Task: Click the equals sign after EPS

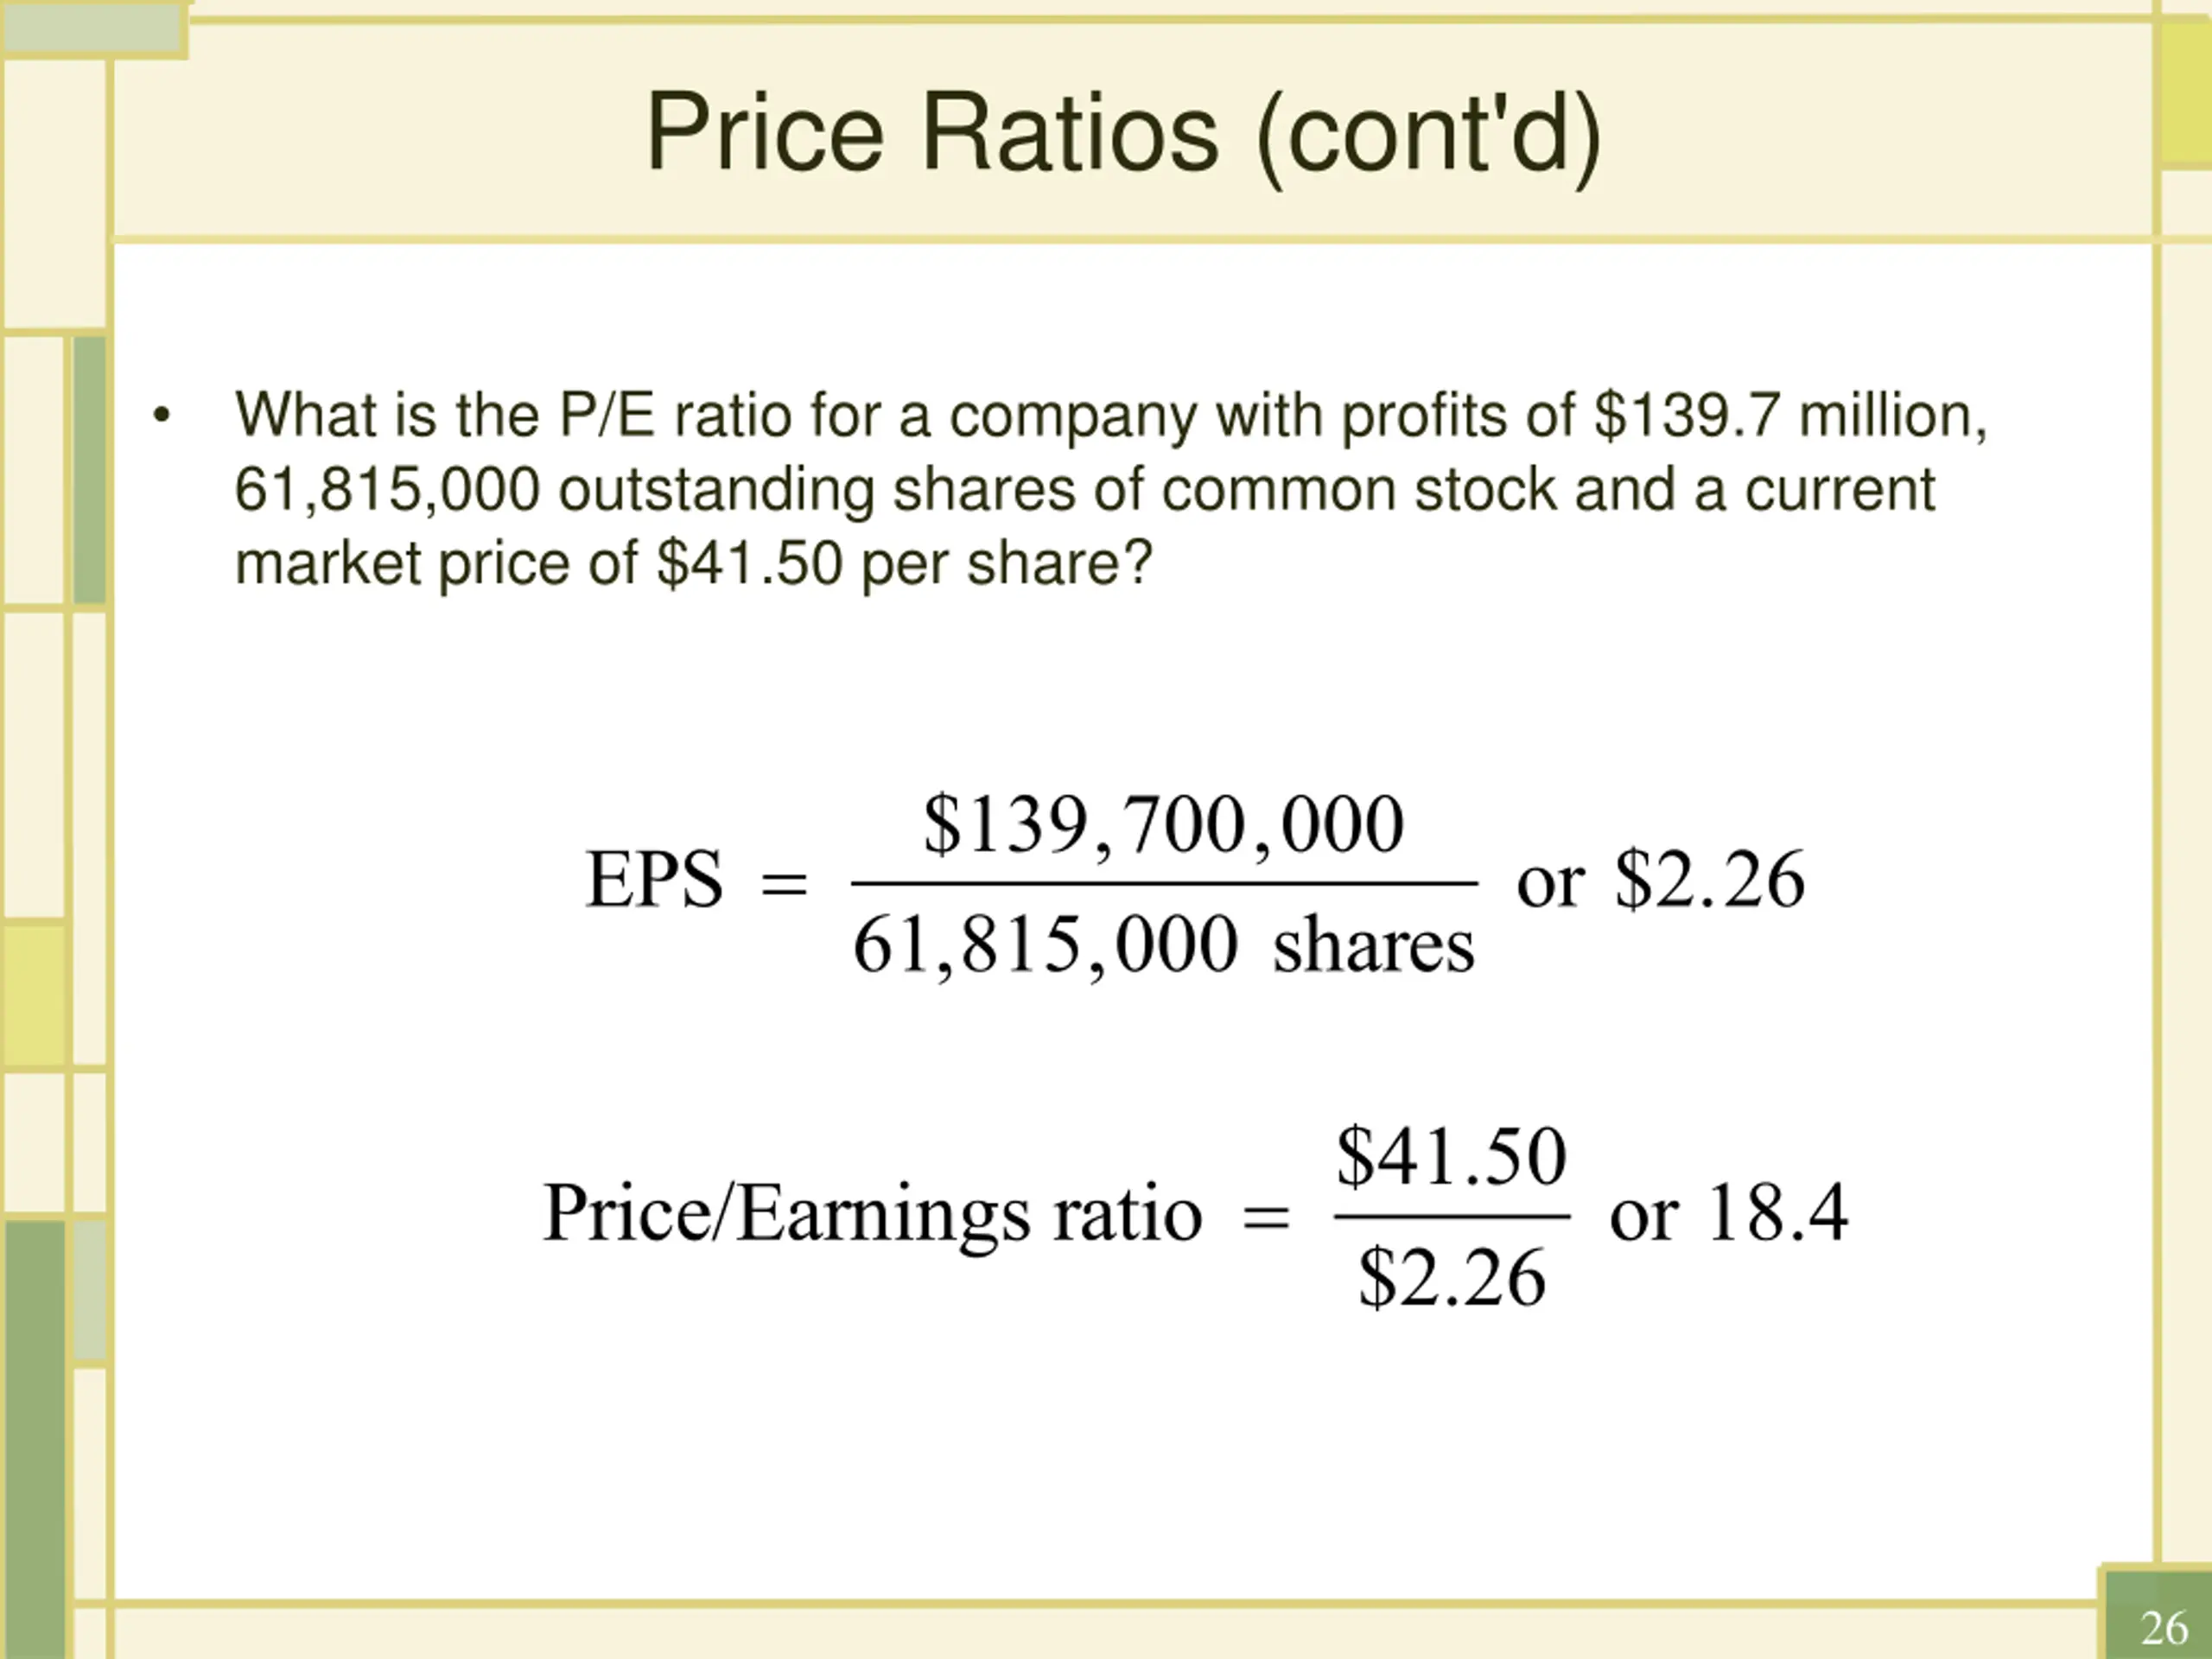Action: point(785,884)
